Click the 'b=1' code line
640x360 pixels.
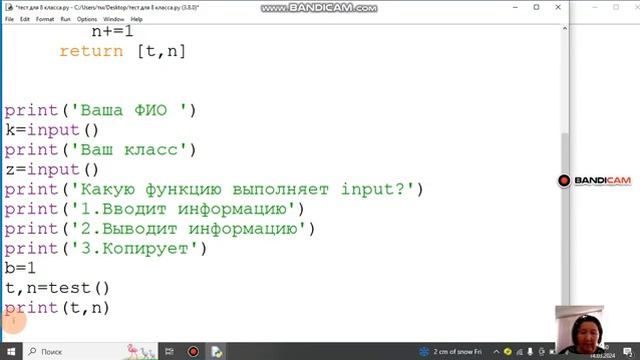20,269
